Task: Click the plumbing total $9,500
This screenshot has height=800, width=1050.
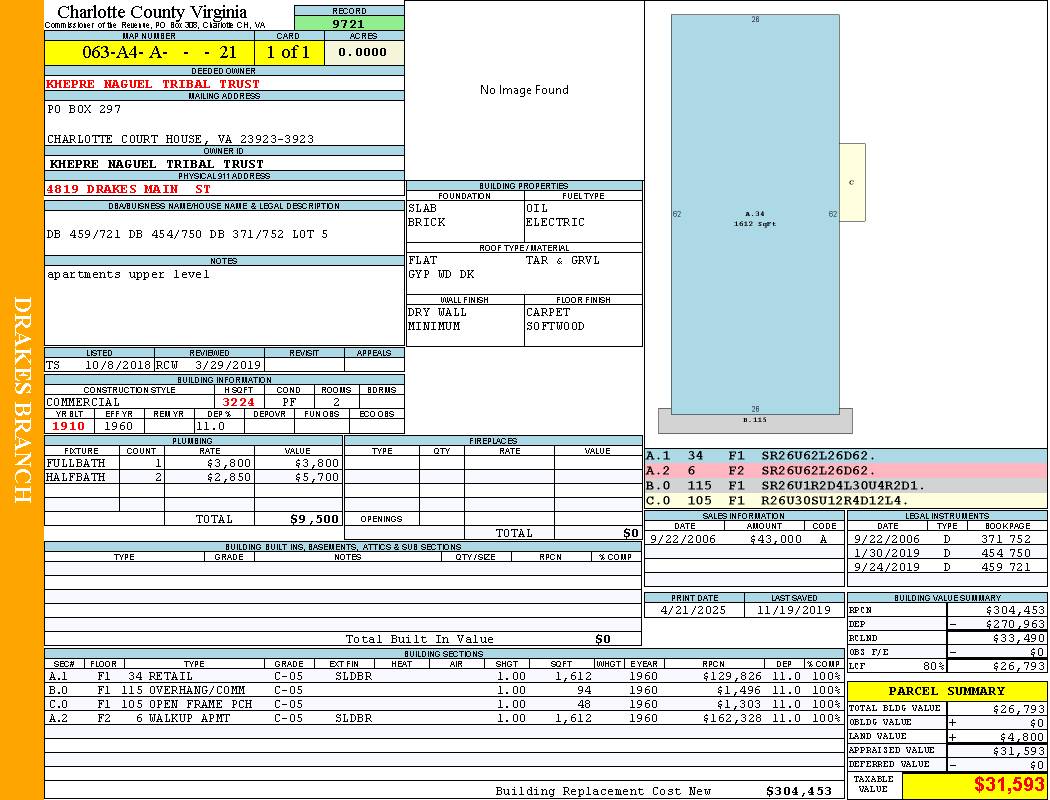Action: 315,519
